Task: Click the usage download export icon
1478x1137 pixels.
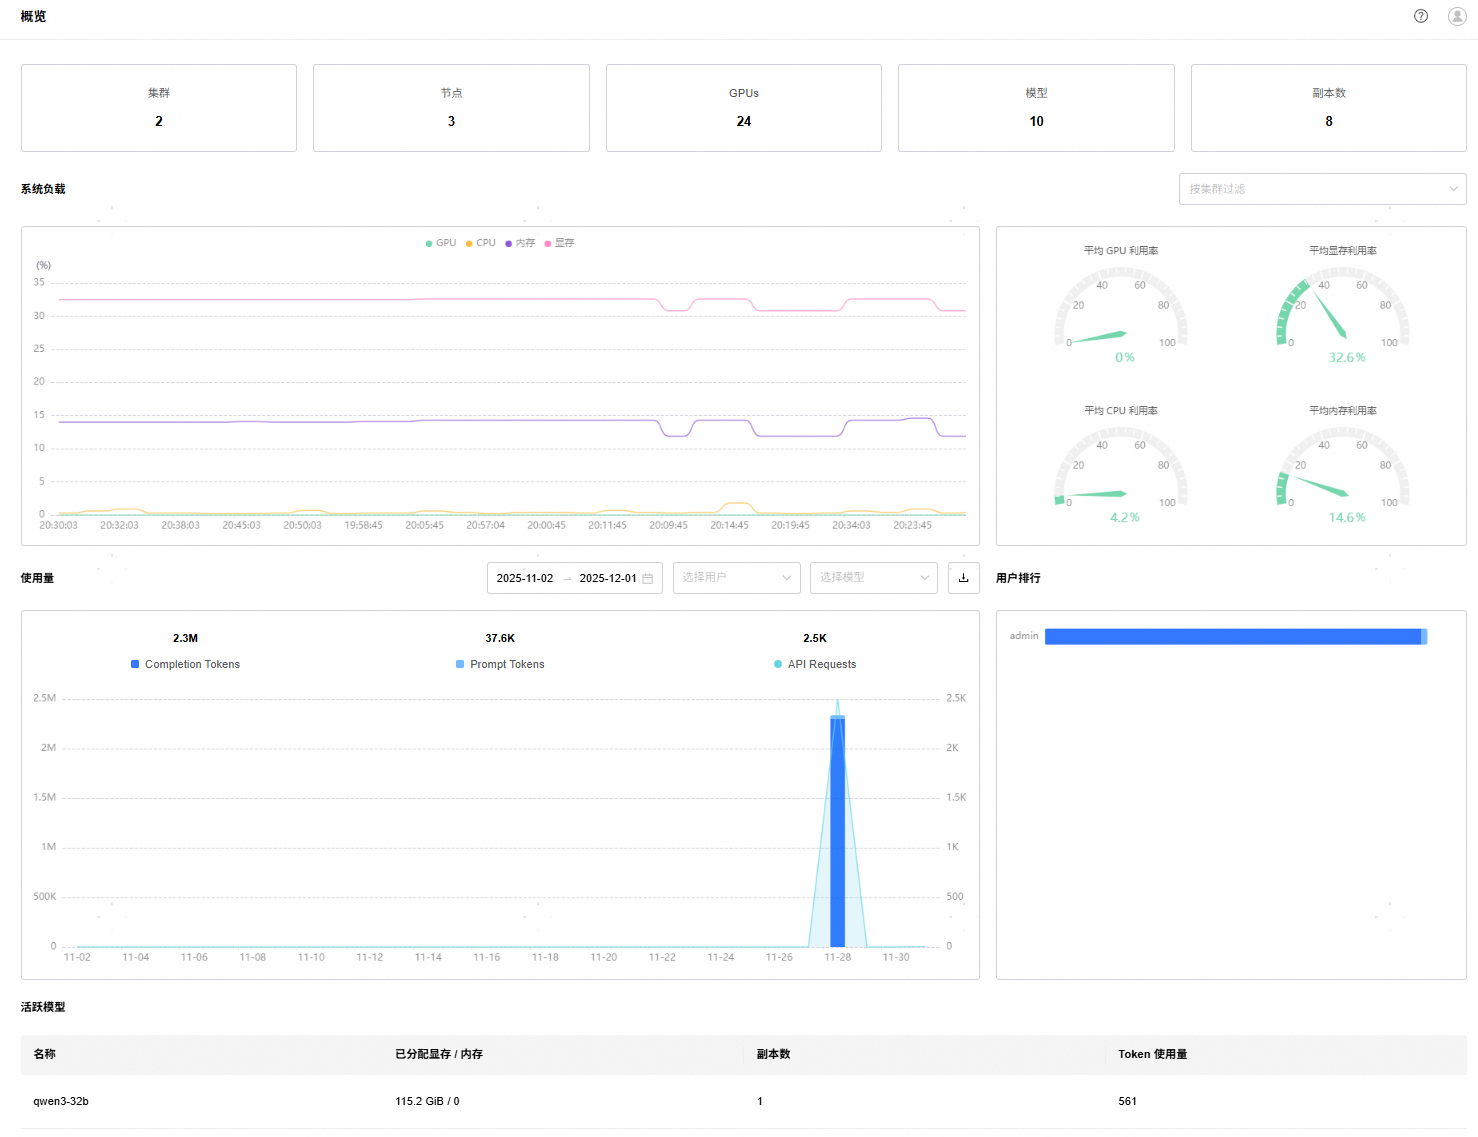Action: click(x=963, y=578)
